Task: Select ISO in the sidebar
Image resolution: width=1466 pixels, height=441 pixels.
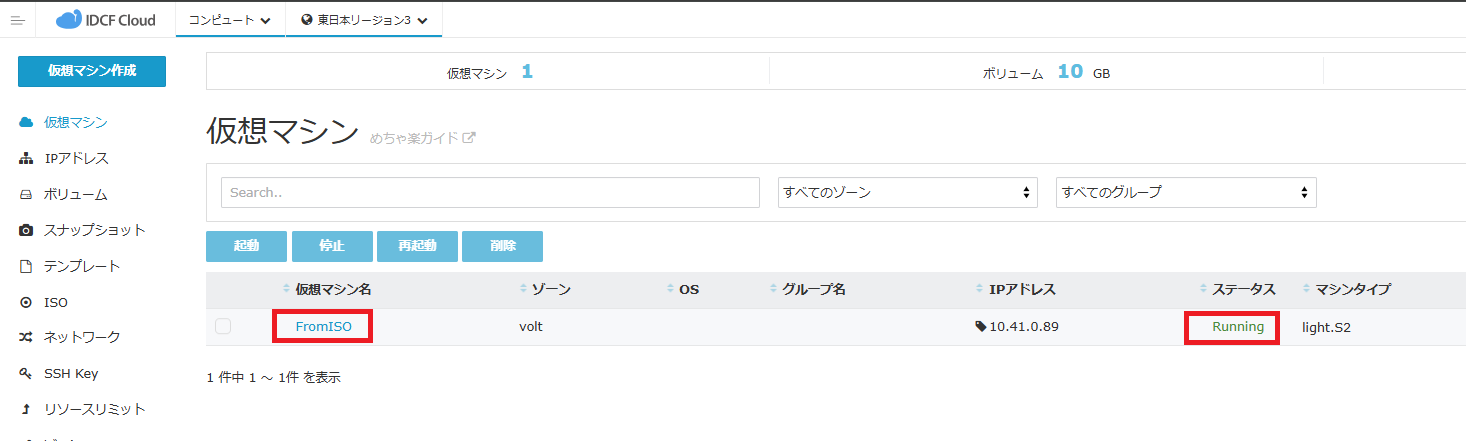Action: 56,302
